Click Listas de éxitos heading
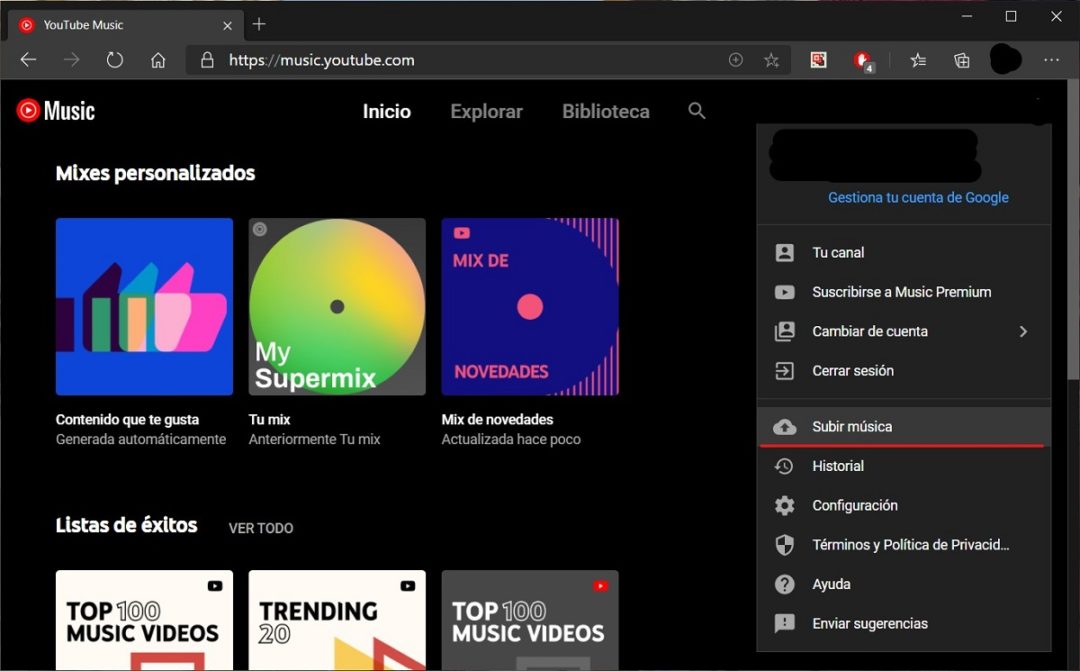This screenshot has height=671, width=1080. point(126,525)
